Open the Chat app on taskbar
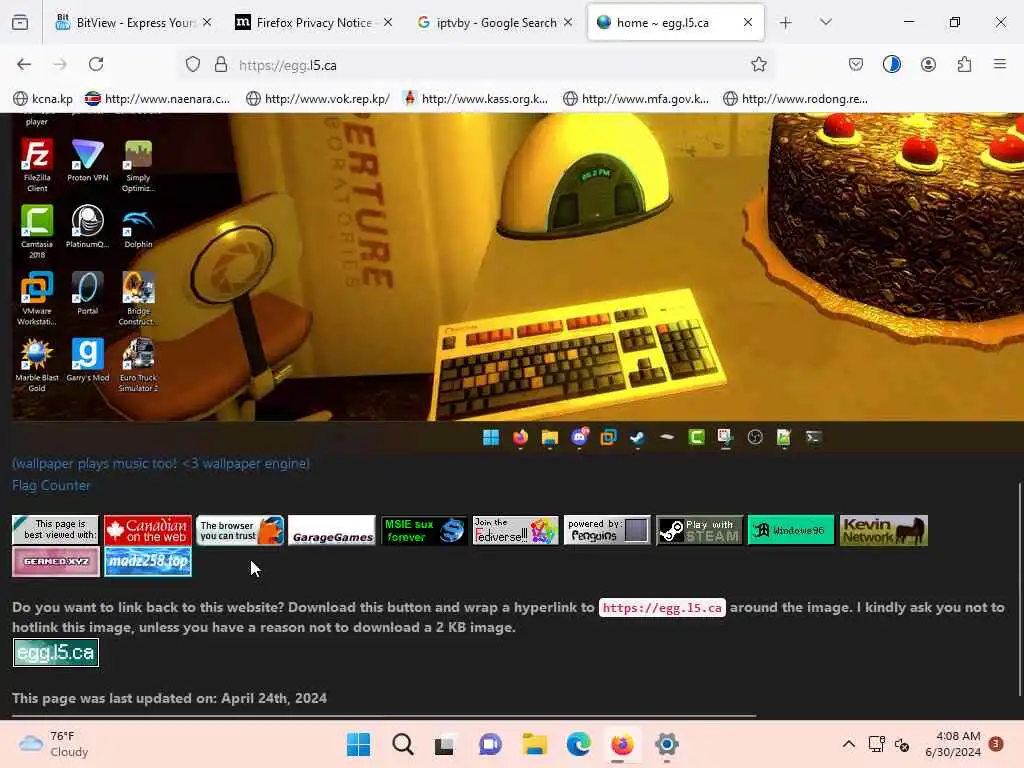This screenshot has width=1024, height=768. [x=490, y=744]
